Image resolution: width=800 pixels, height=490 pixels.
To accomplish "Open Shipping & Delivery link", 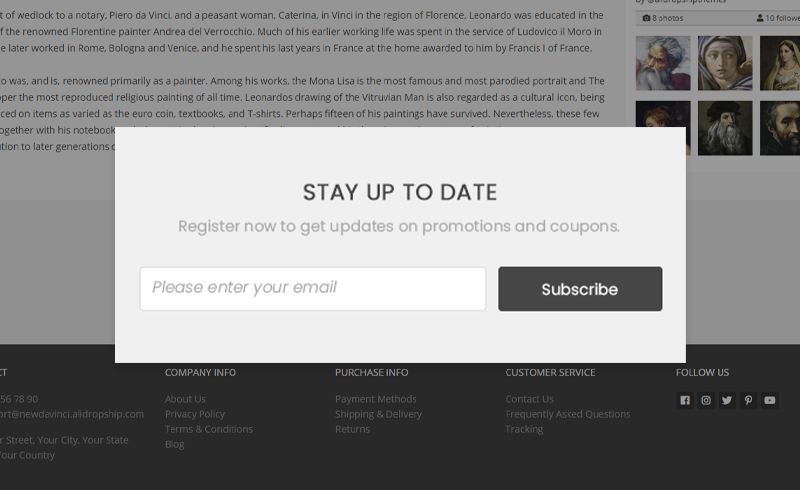I will click(x=379, y=414).
